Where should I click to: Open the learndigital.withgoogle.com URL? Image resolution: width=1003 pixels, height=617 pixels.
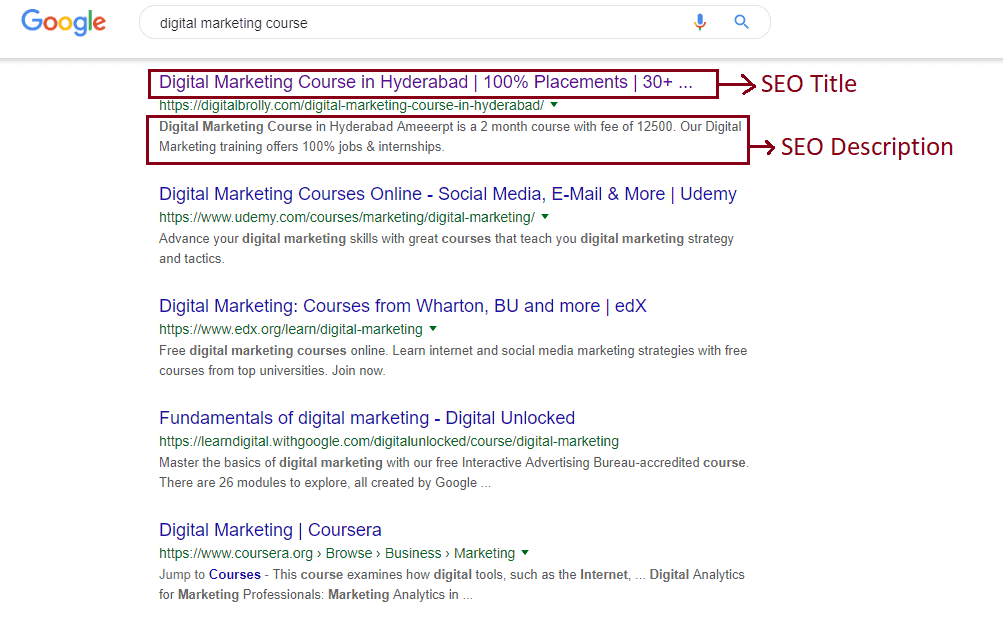tap(389, 441)
